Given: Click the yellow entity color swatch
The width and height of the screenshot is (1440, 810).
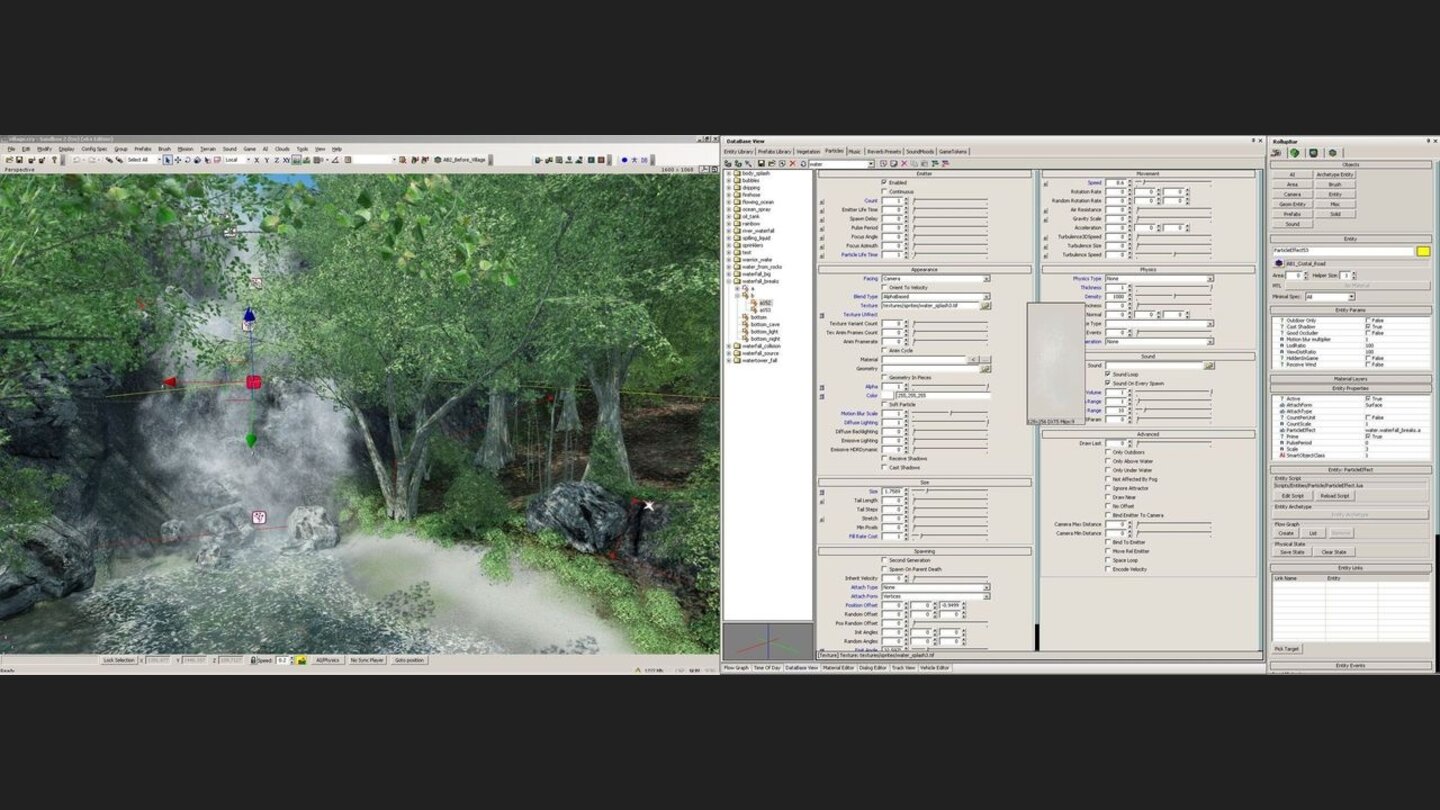Looking at the screenshot, I should (x=1423, y=251).
